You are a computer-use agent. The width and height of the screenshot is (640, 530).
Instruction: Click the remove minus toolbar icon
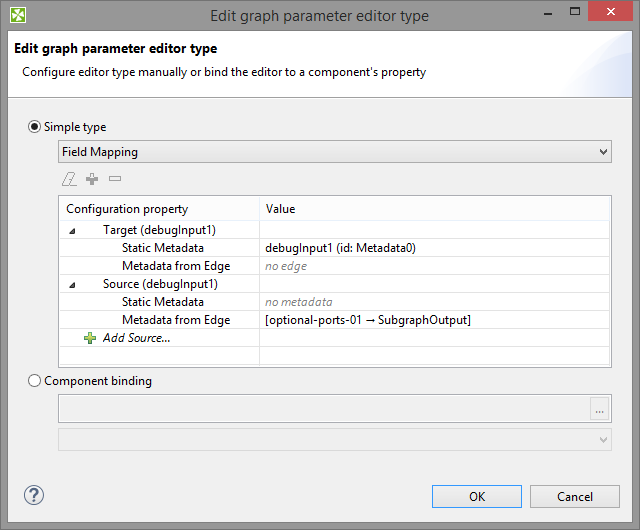(x=115, y=179)
